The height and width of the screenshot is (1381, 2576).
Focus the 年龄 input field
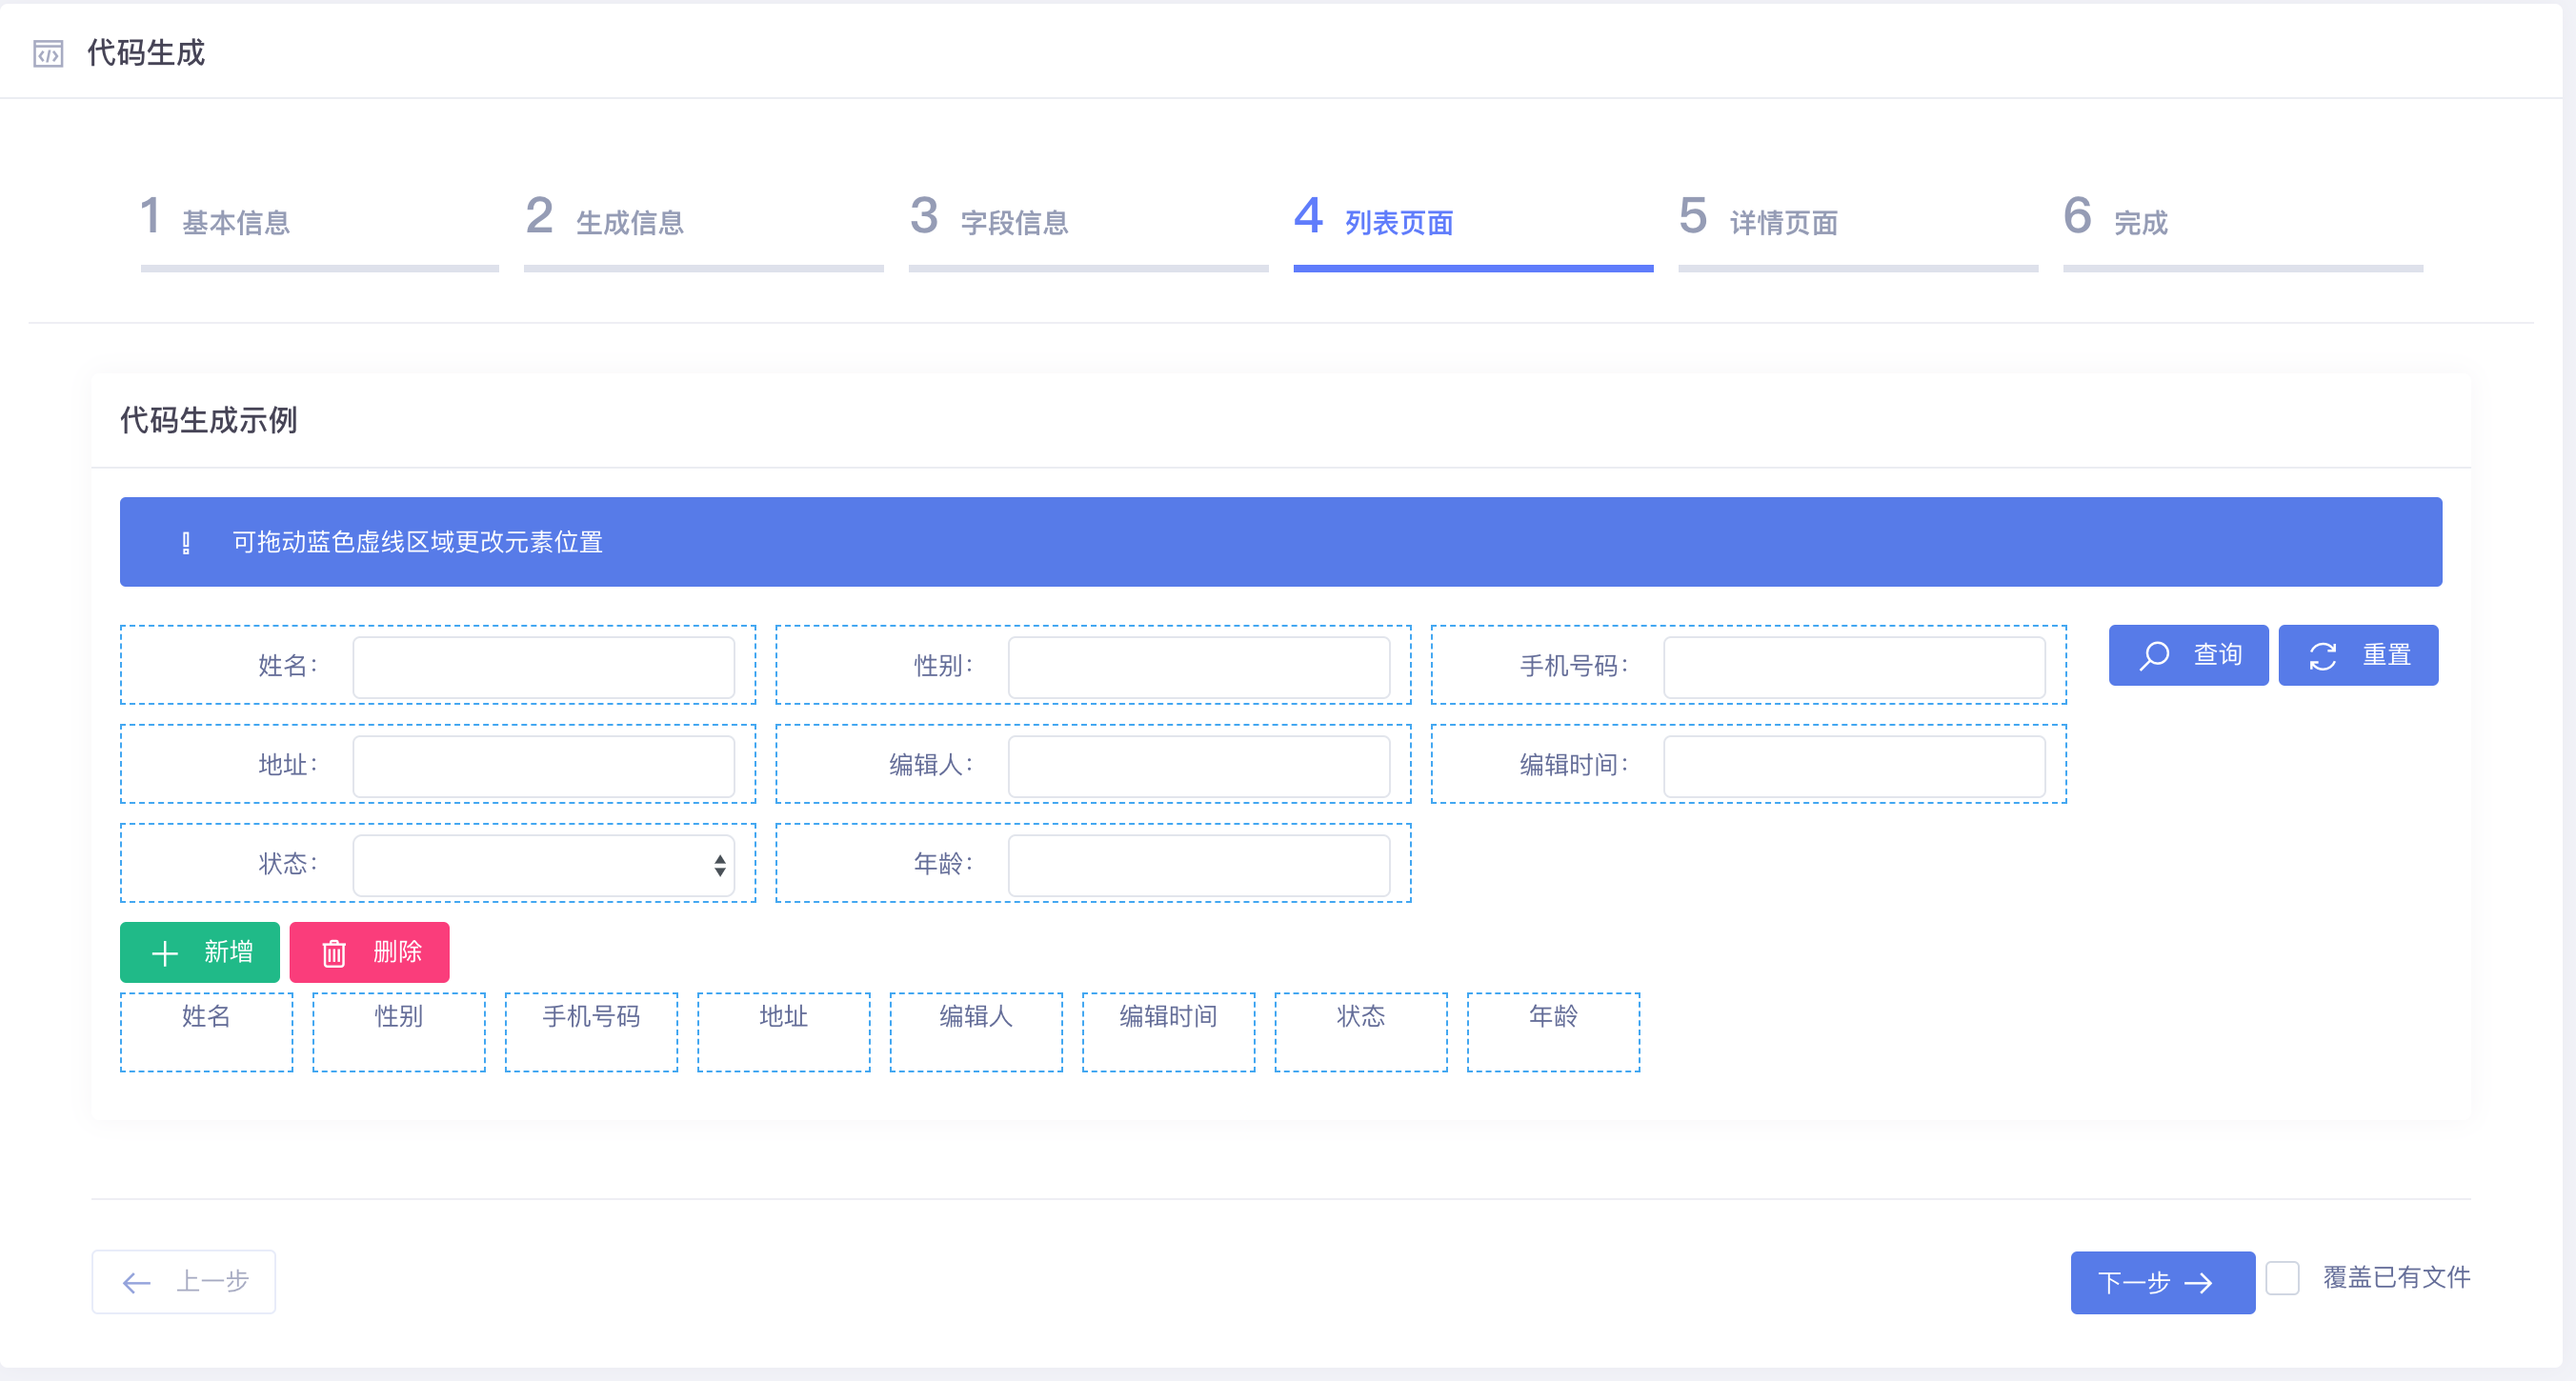1199,865
